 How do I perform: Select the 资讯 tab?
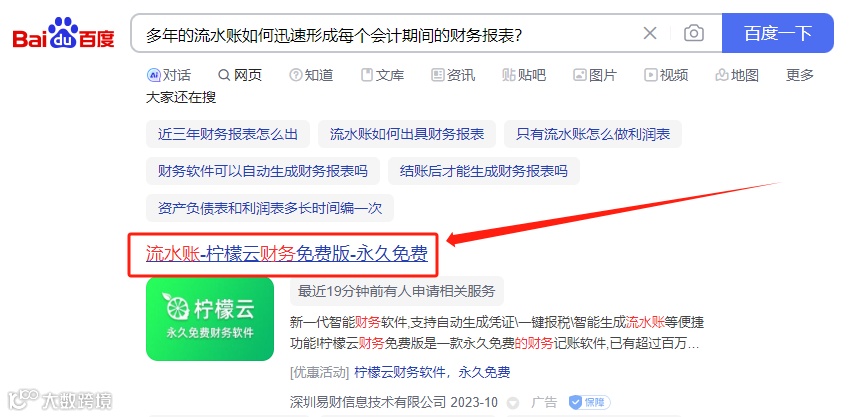point(453,75)
